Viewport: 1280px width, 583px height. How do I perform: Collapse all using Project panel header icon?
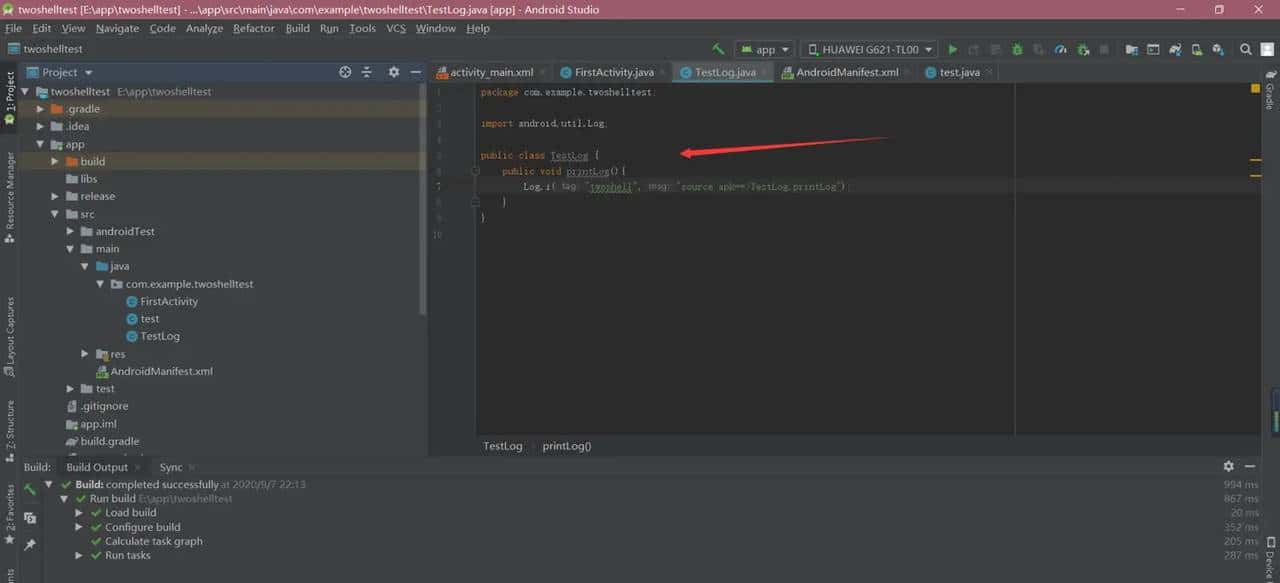(x=367, y=72)
